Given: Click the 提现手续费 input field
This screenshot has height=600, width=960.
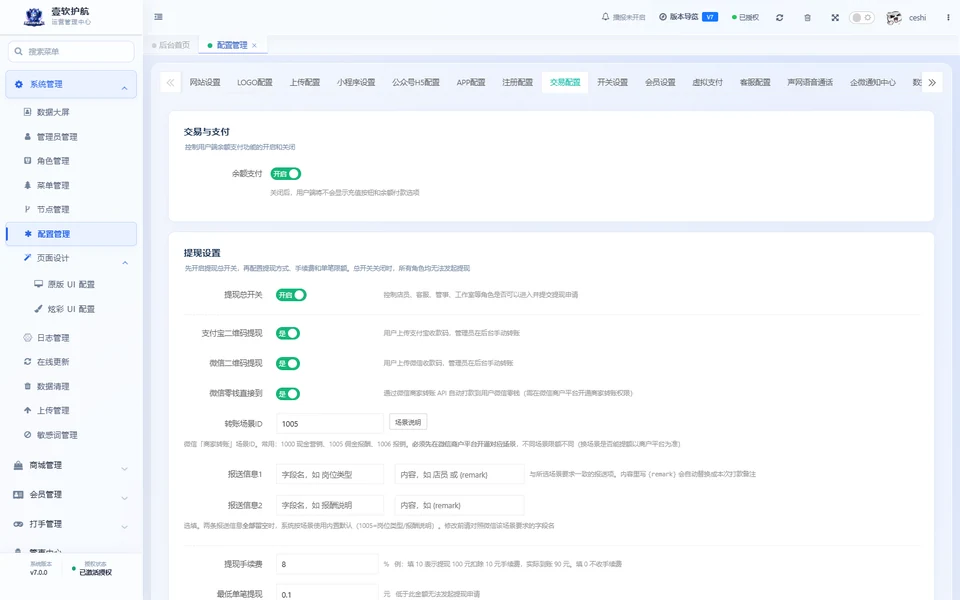Looking at the screenshot, I should [x=327, y=564].
